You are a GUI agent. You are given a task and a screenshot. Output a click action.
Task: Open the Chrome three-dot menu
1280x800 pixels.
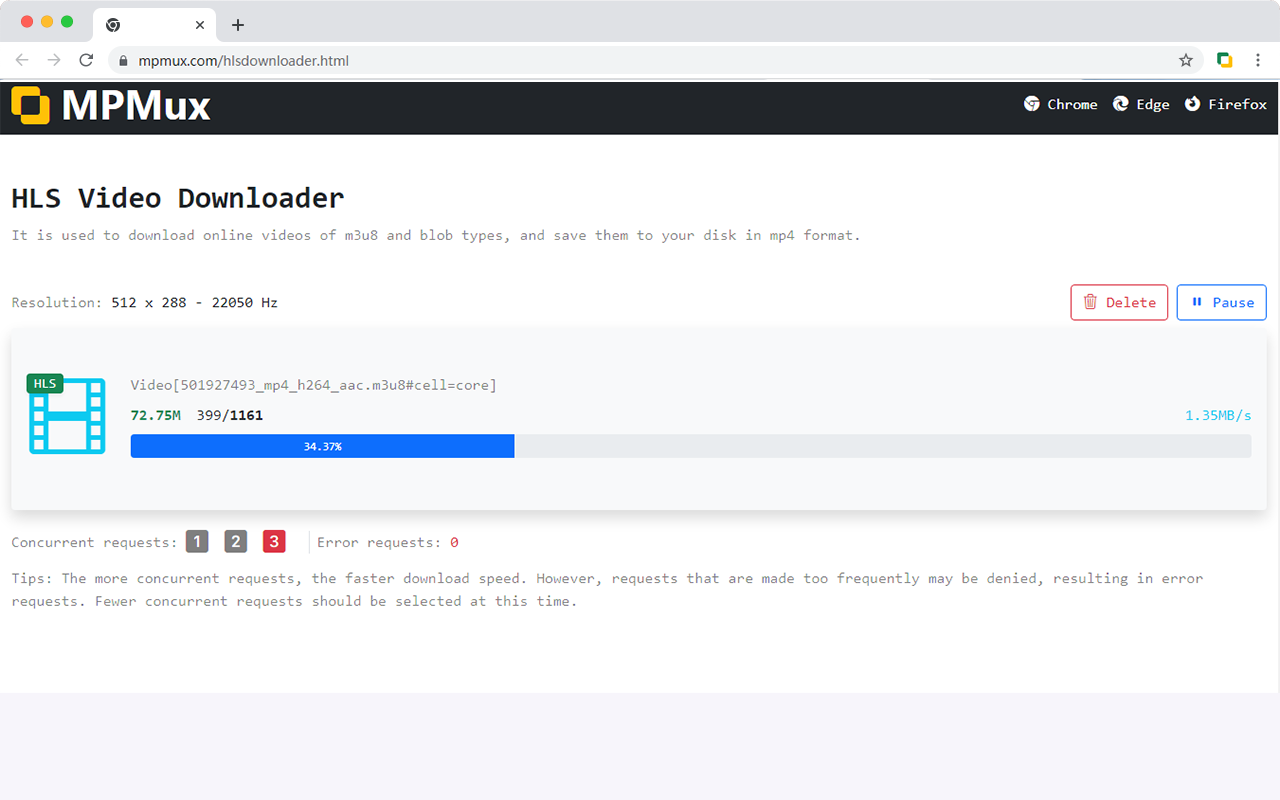[x=1258, y=60]
